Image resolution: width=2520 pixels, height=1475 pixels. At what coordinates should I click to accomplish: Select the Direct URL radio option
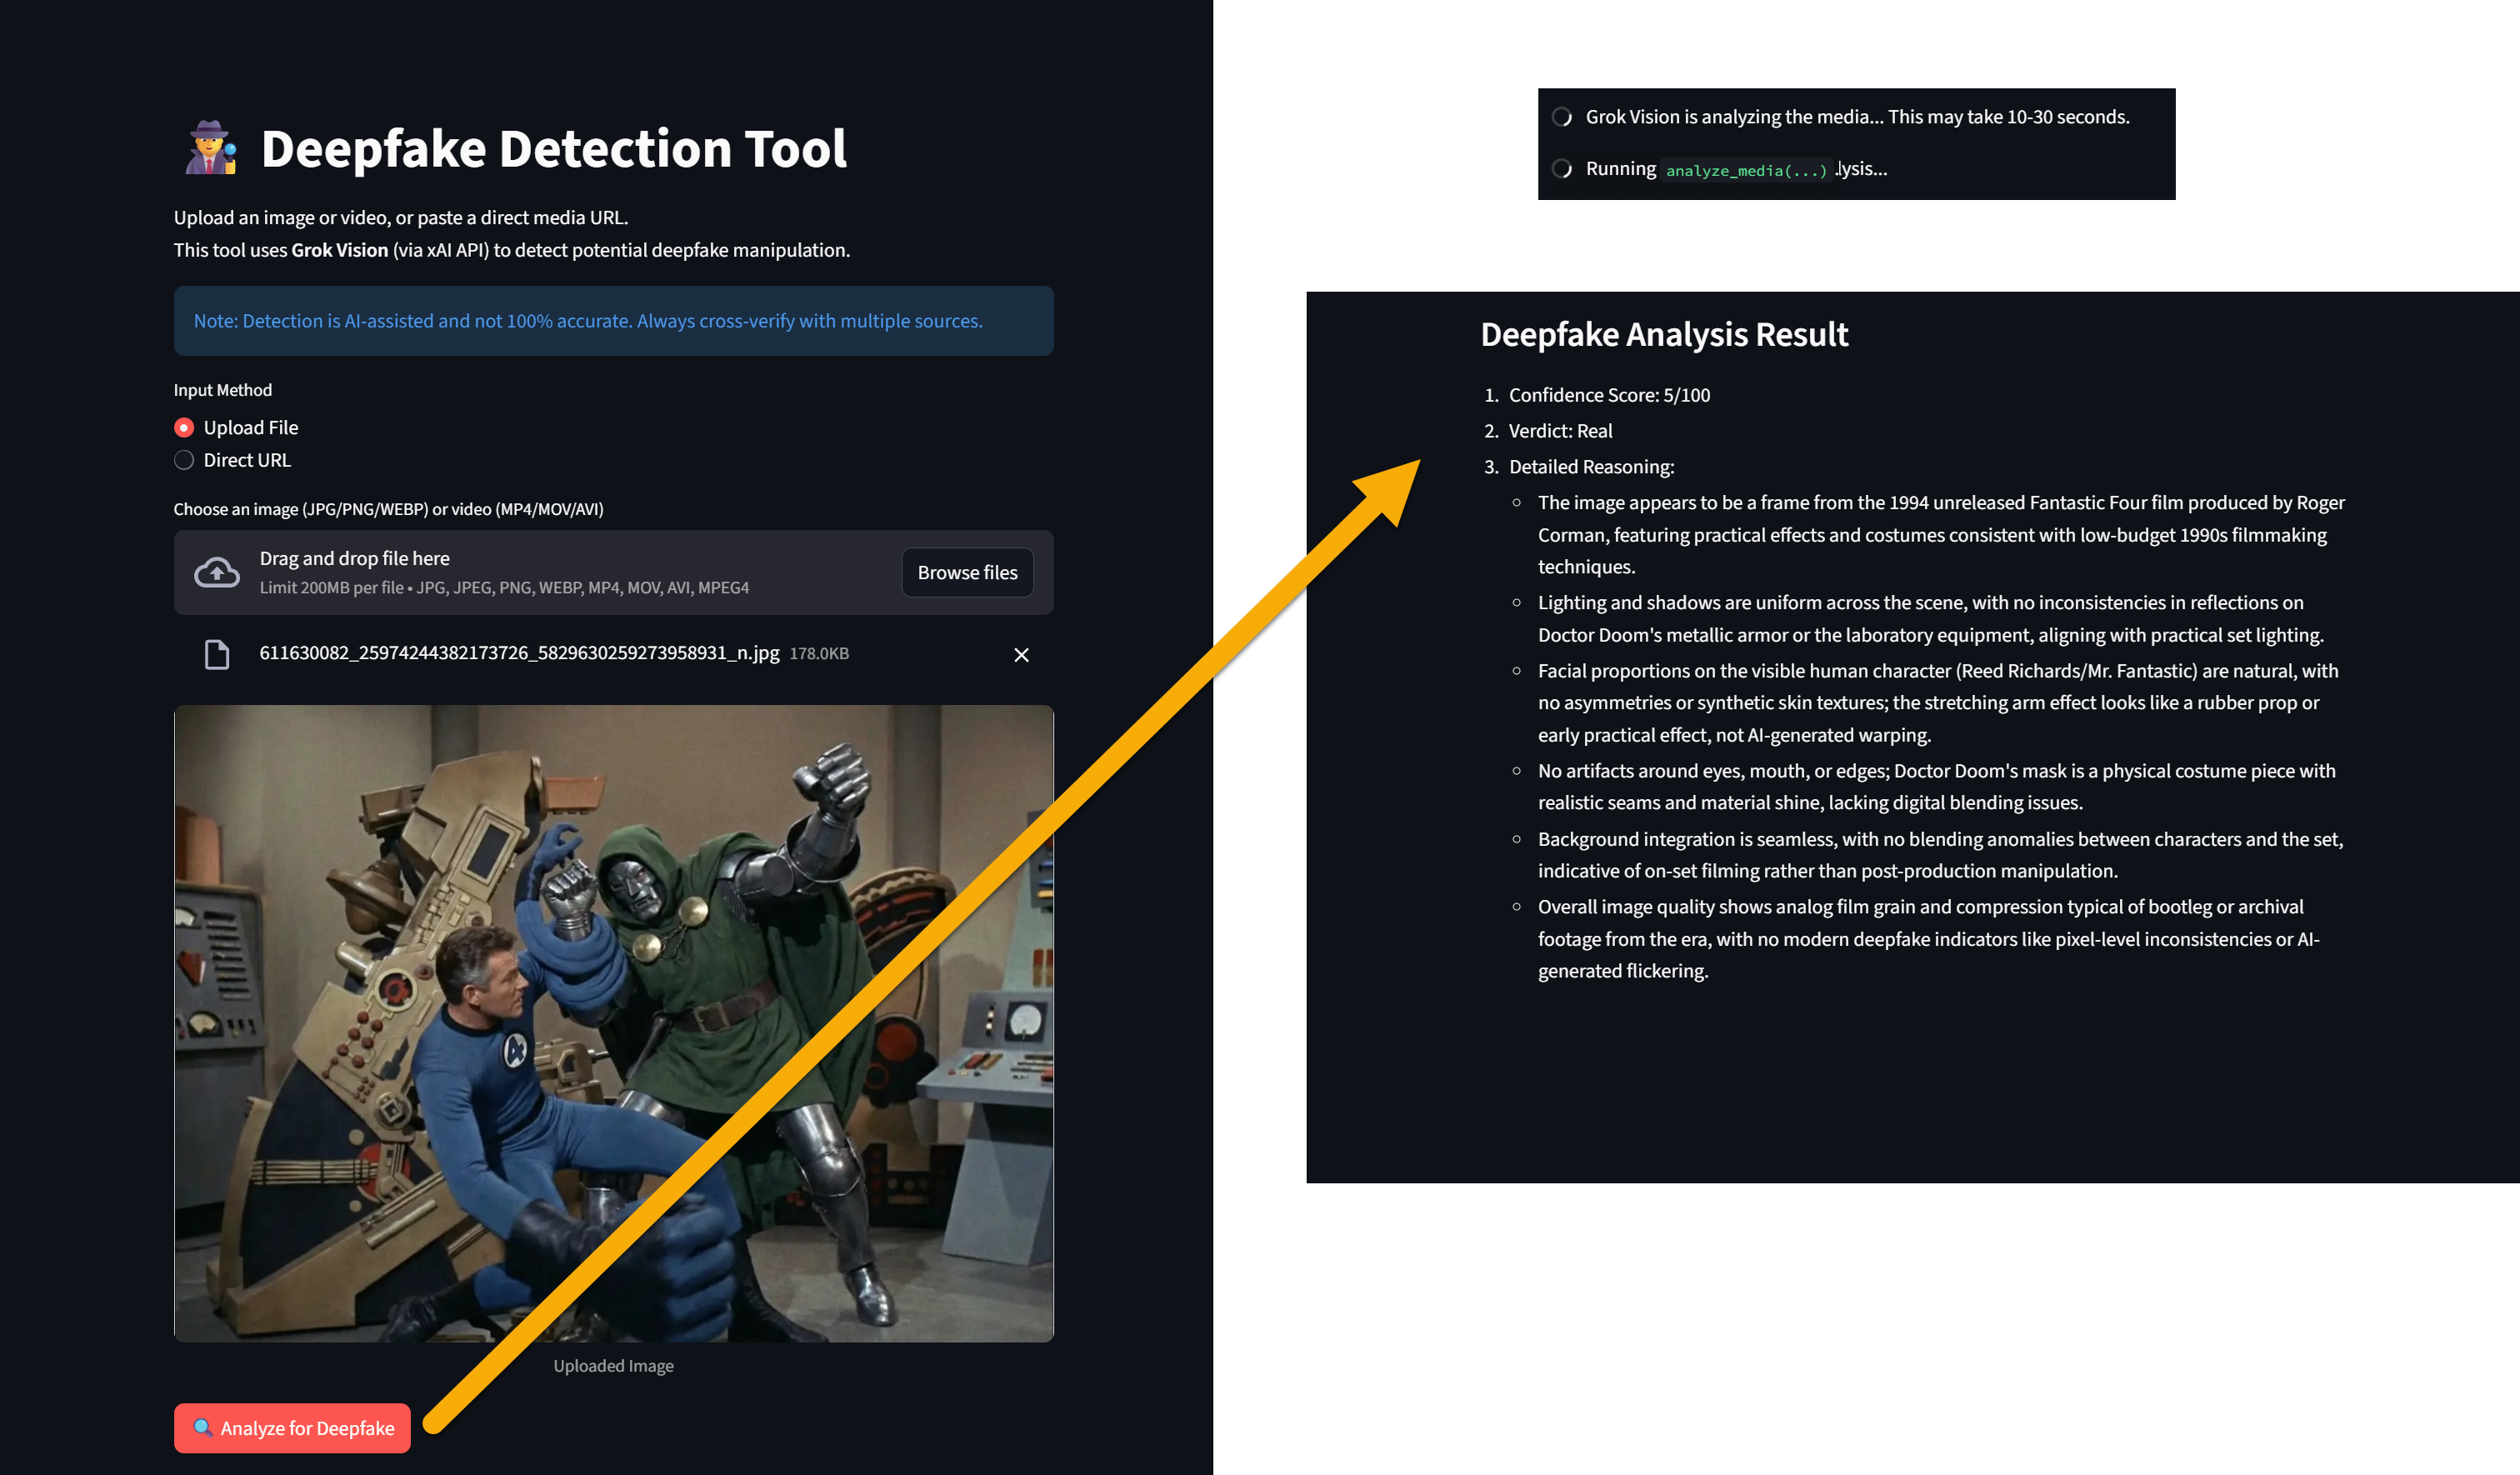point(184,460)
